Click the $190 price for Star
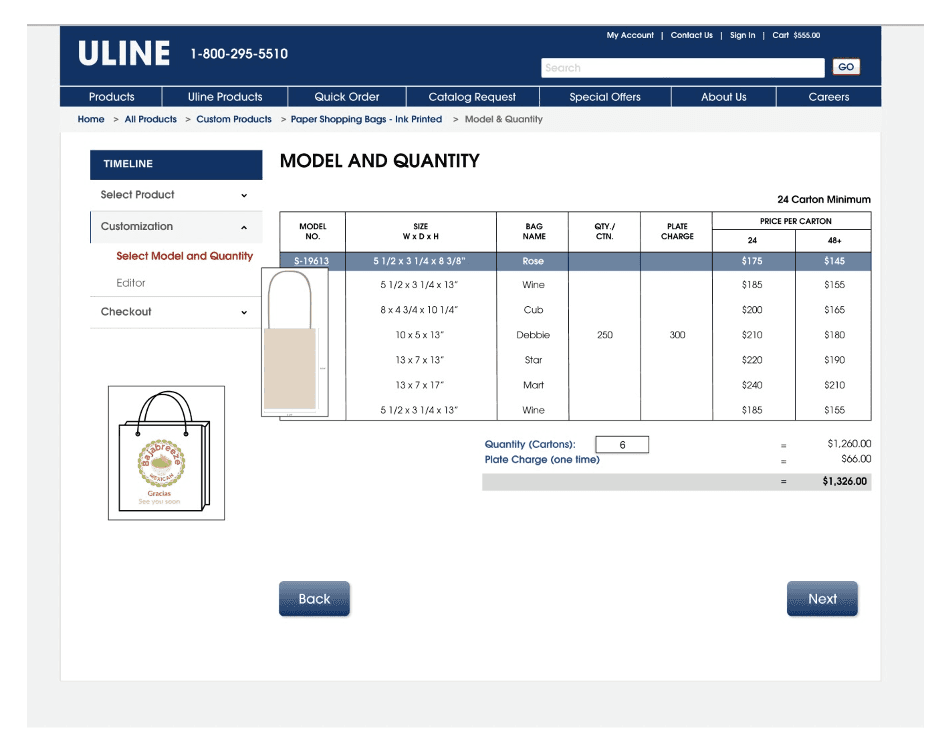This screenshot has height=750, width=952. tap(834, 360)
